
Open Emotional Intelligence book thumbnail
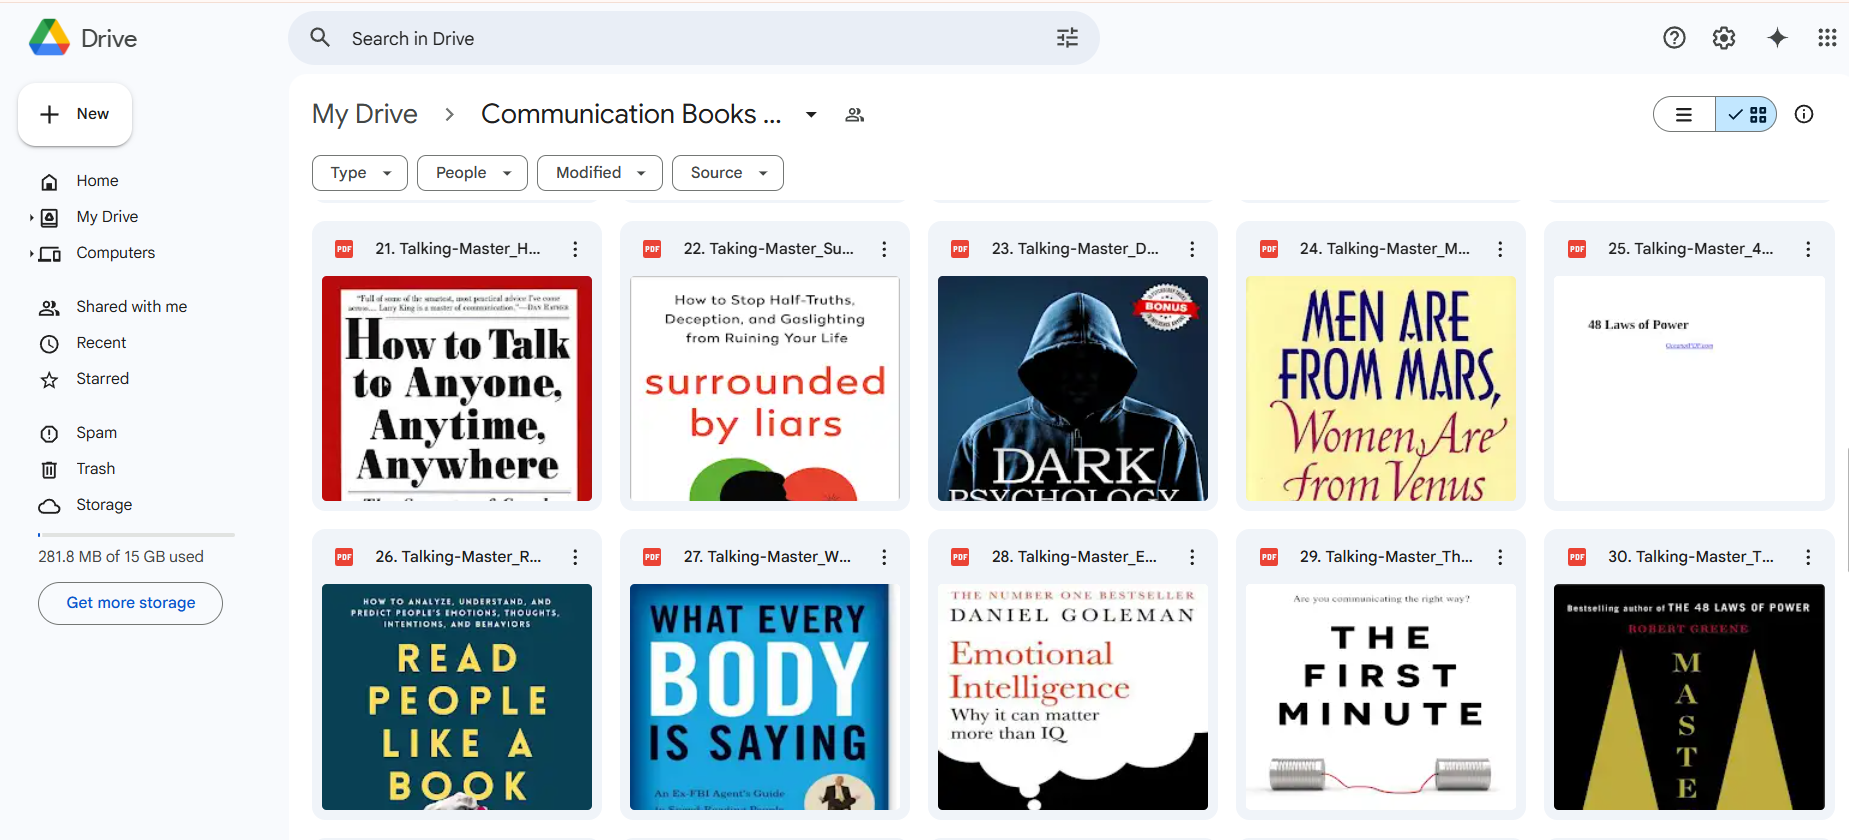1073,697
